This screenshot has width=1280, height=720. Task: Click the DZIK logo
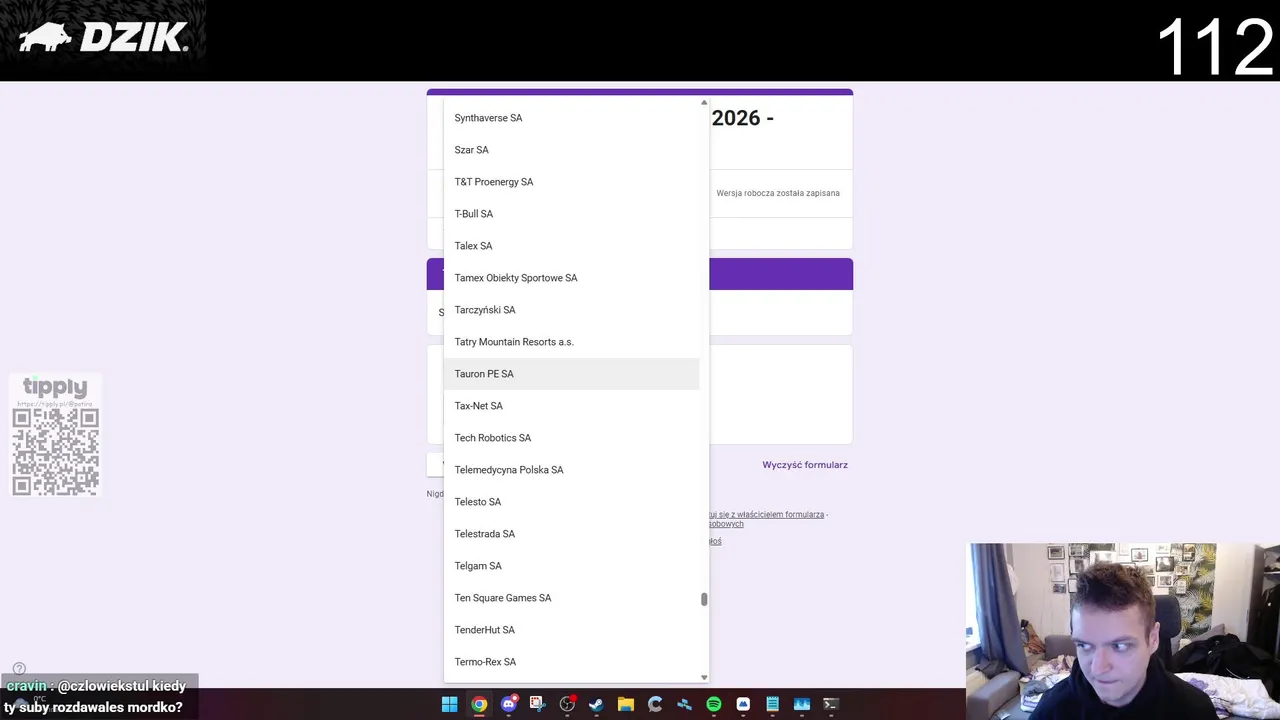pyautogui.click(x=103, y=38)
